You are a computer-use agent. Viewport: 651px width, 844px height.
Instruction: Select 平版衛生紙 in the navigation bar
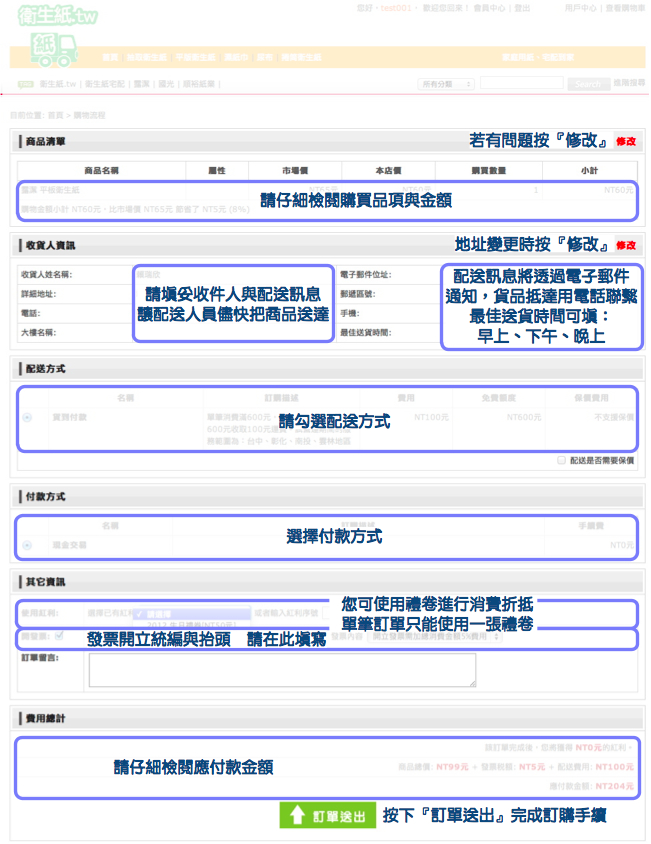point(195,57)
